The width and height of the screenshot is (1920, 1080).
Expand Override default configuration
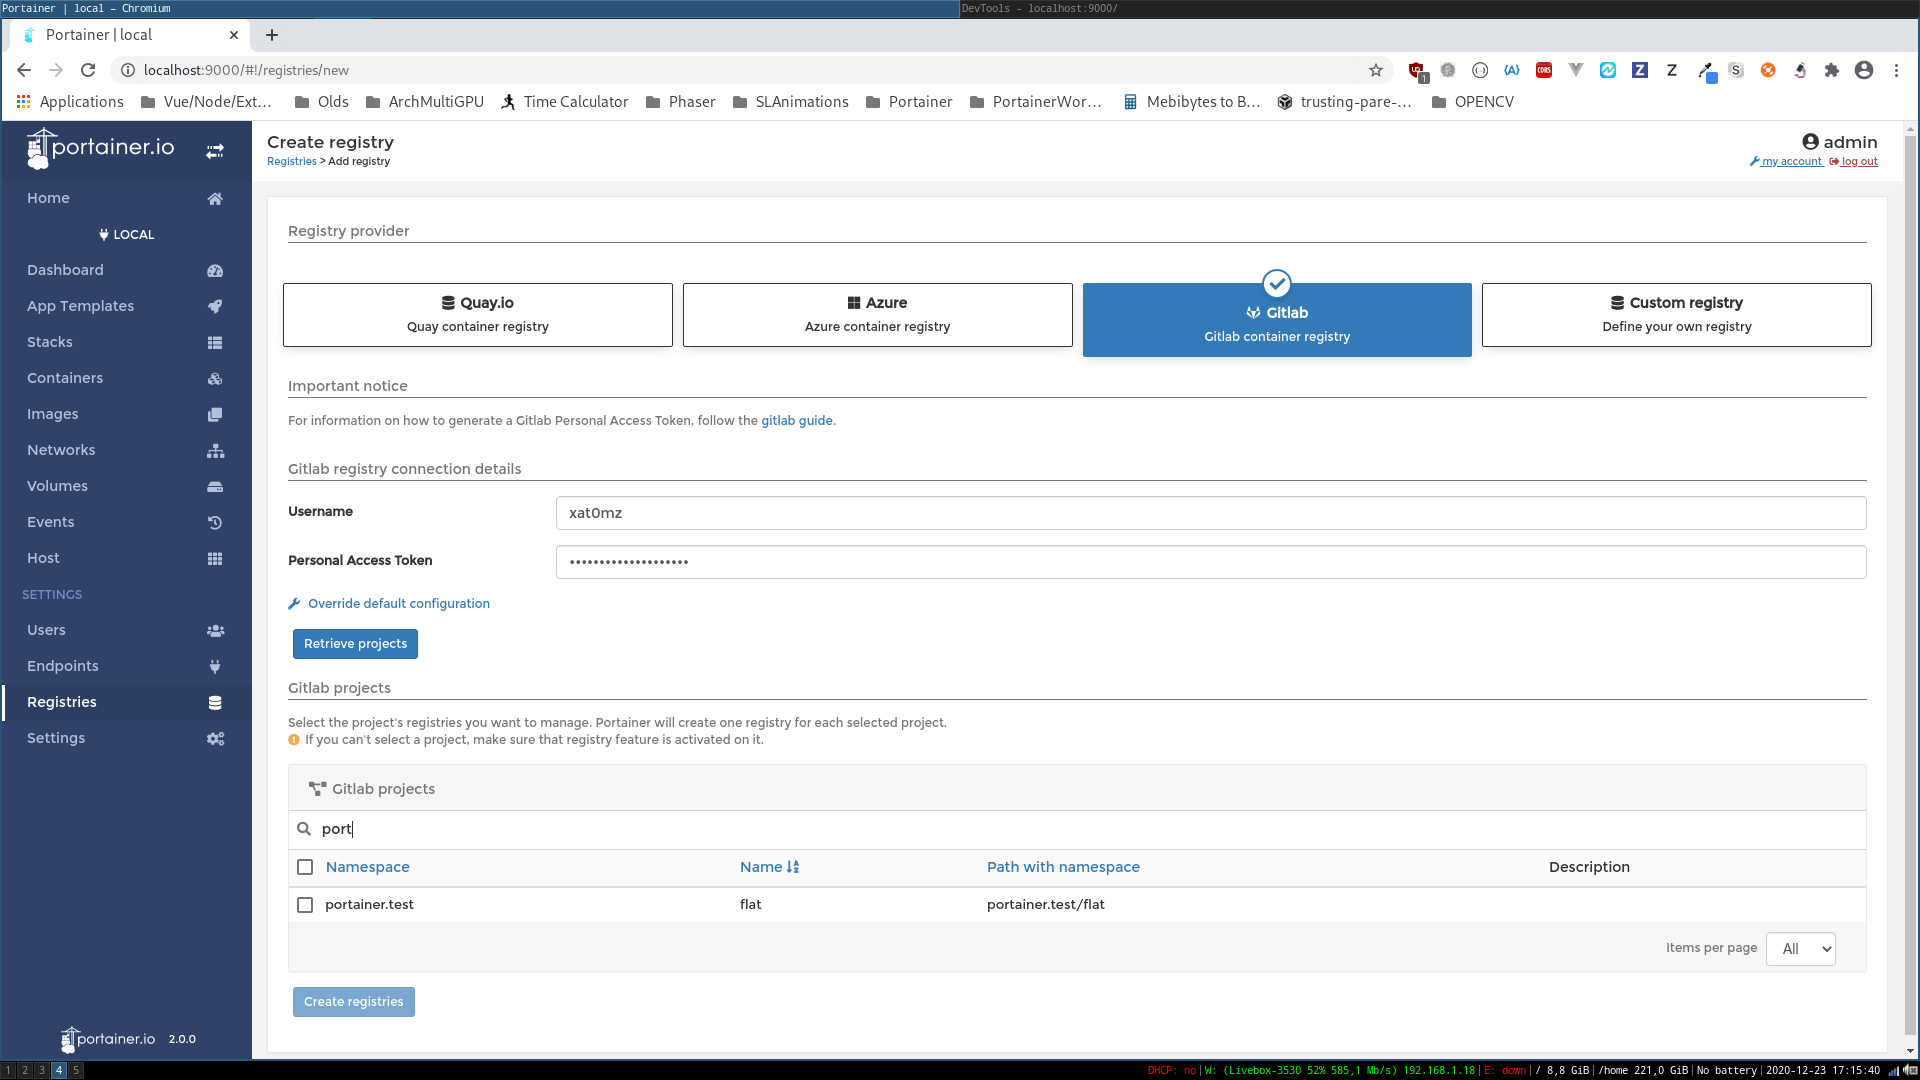tap(398, 604)
